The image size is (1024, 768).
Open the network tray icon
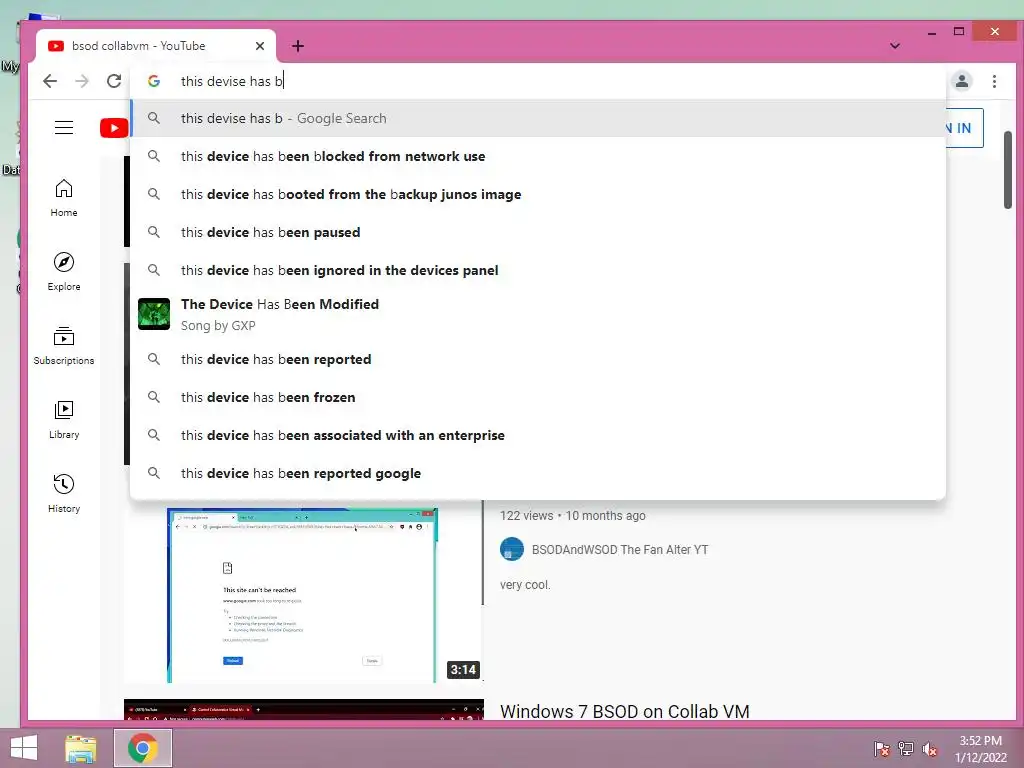click(x=906, y=749)
